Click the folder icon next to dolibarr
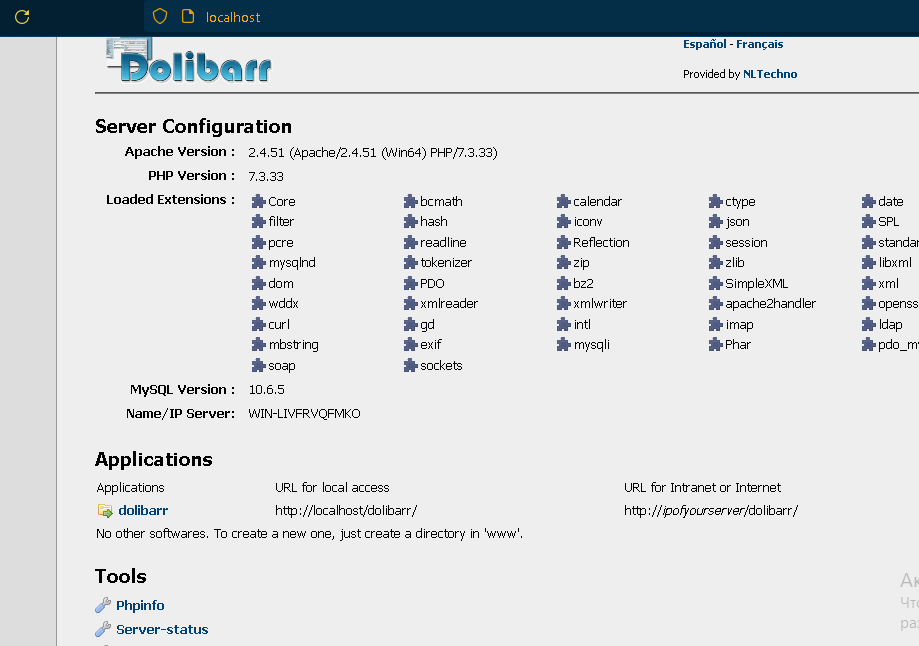Screen dimensions: 919x646 click(x=105, y=511)
